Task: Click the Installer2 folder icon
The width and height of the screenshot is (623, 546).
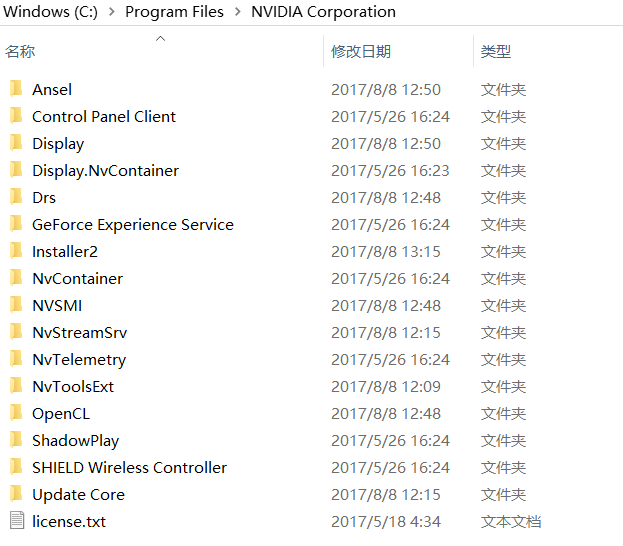Action: [x=16, y=251]
